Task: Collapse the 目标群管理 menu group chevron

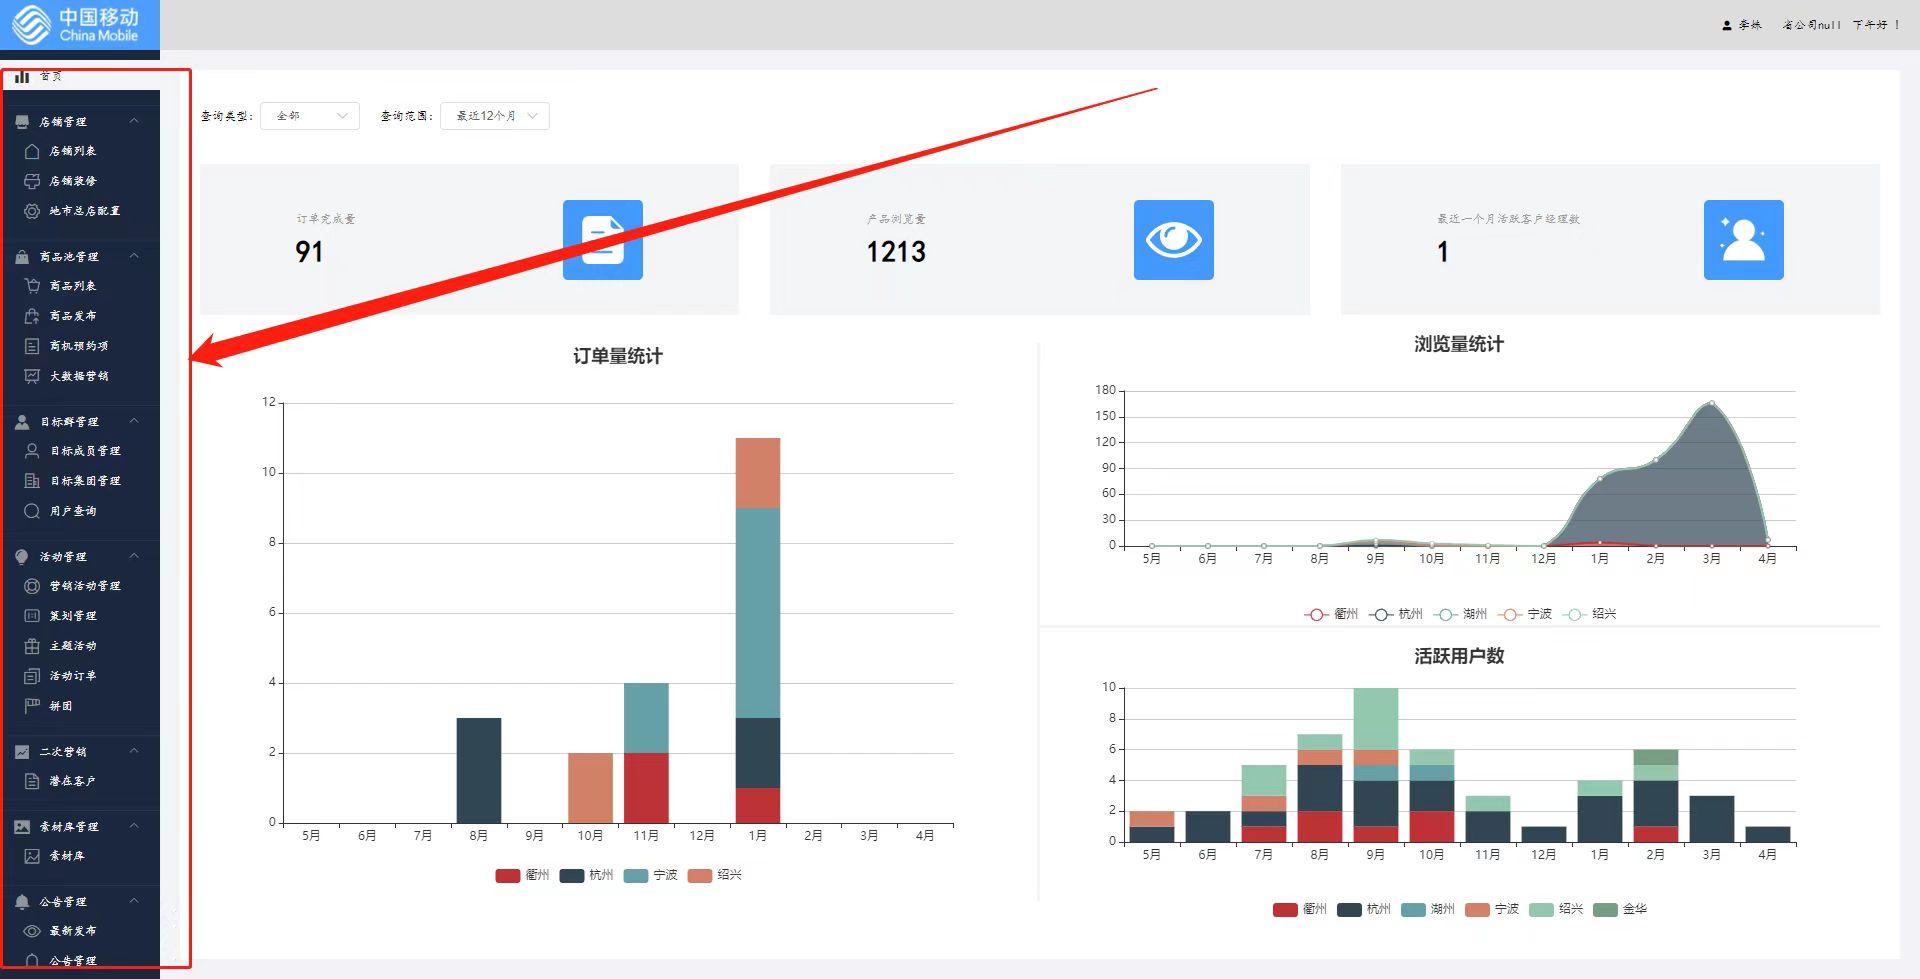Action: coord(134,421)
